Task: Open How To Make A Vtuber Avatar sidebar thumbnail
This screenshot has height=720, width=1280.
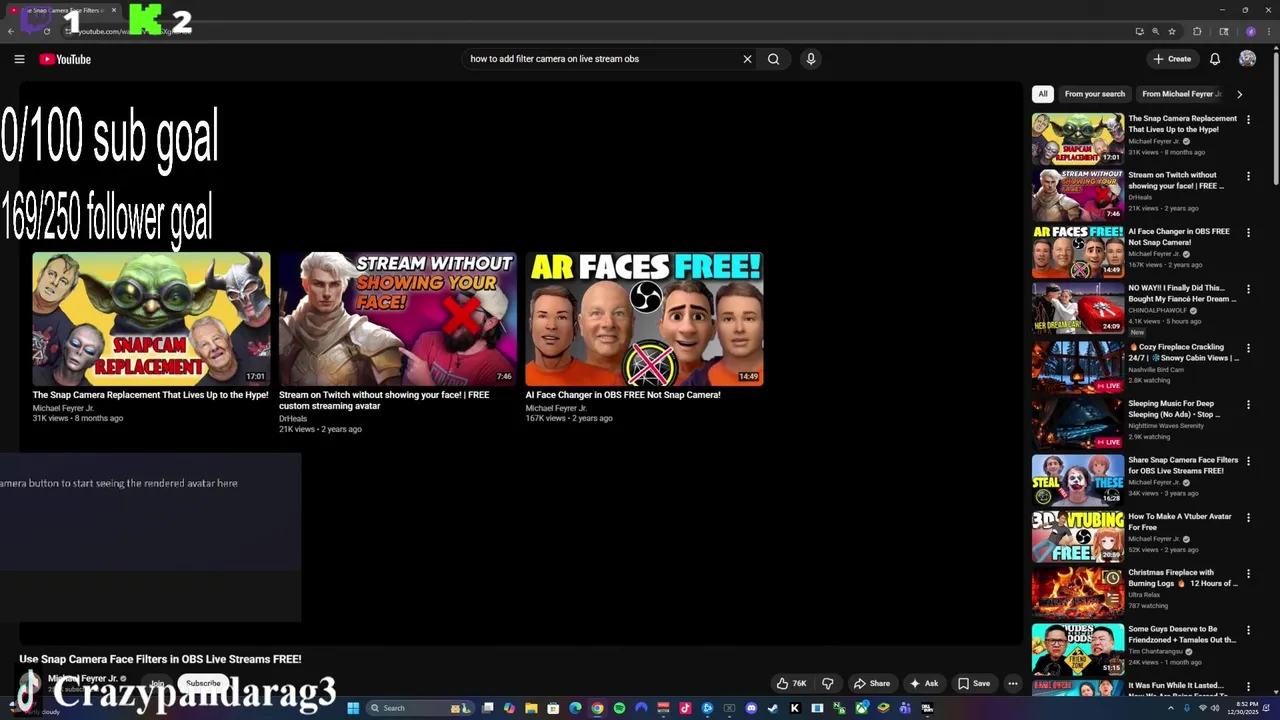Action: (x=1078, y=537)
